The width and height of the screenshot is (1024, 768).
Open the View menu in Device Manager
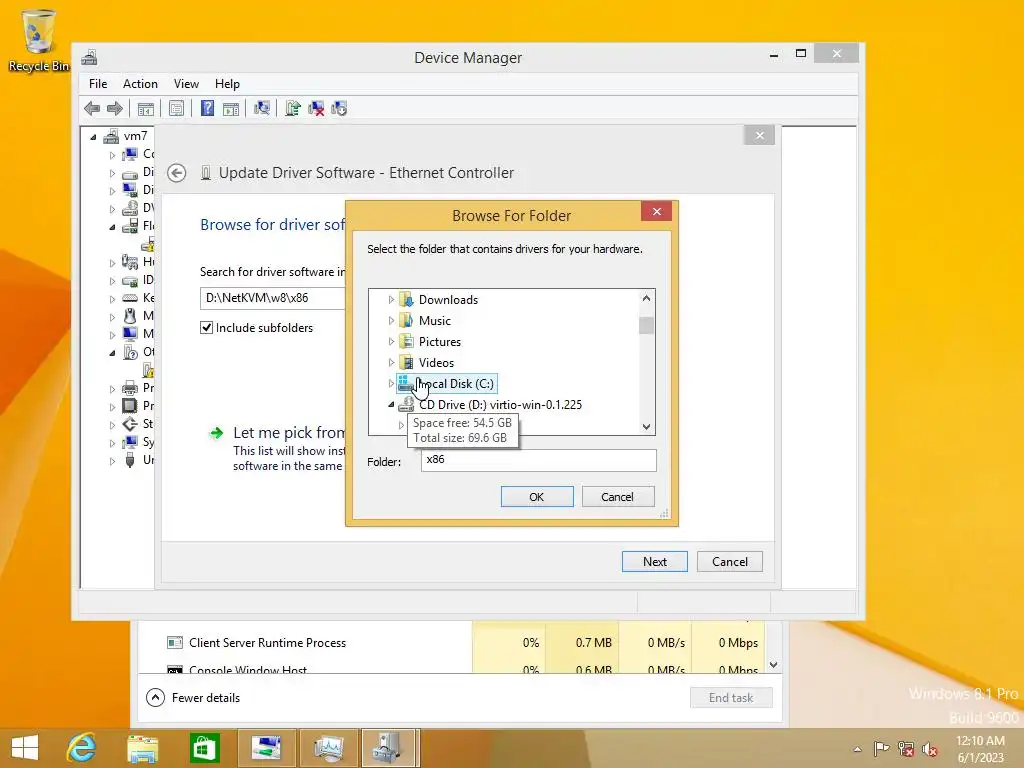[186, 84]
